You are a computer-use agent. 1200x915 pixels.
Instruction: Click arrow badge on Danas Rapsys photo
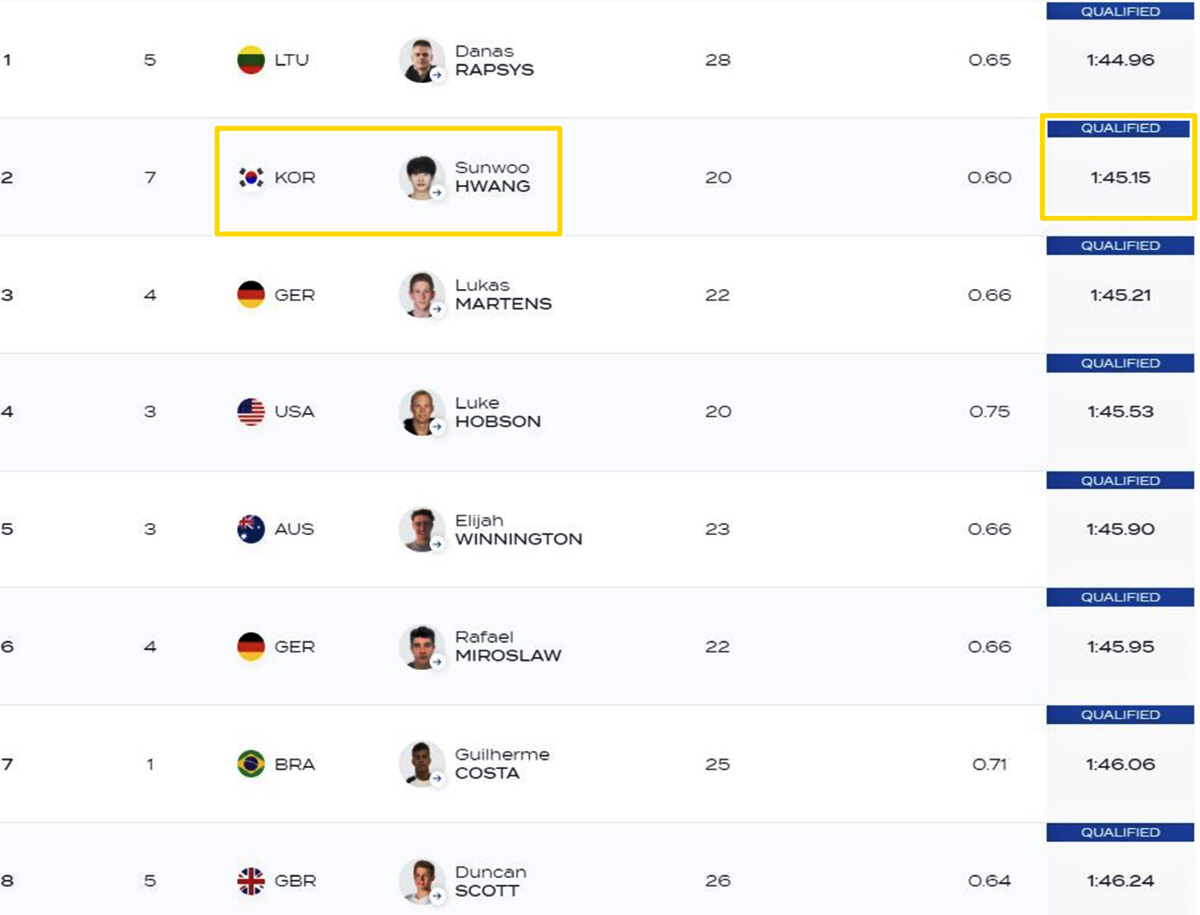pos(437,75)
